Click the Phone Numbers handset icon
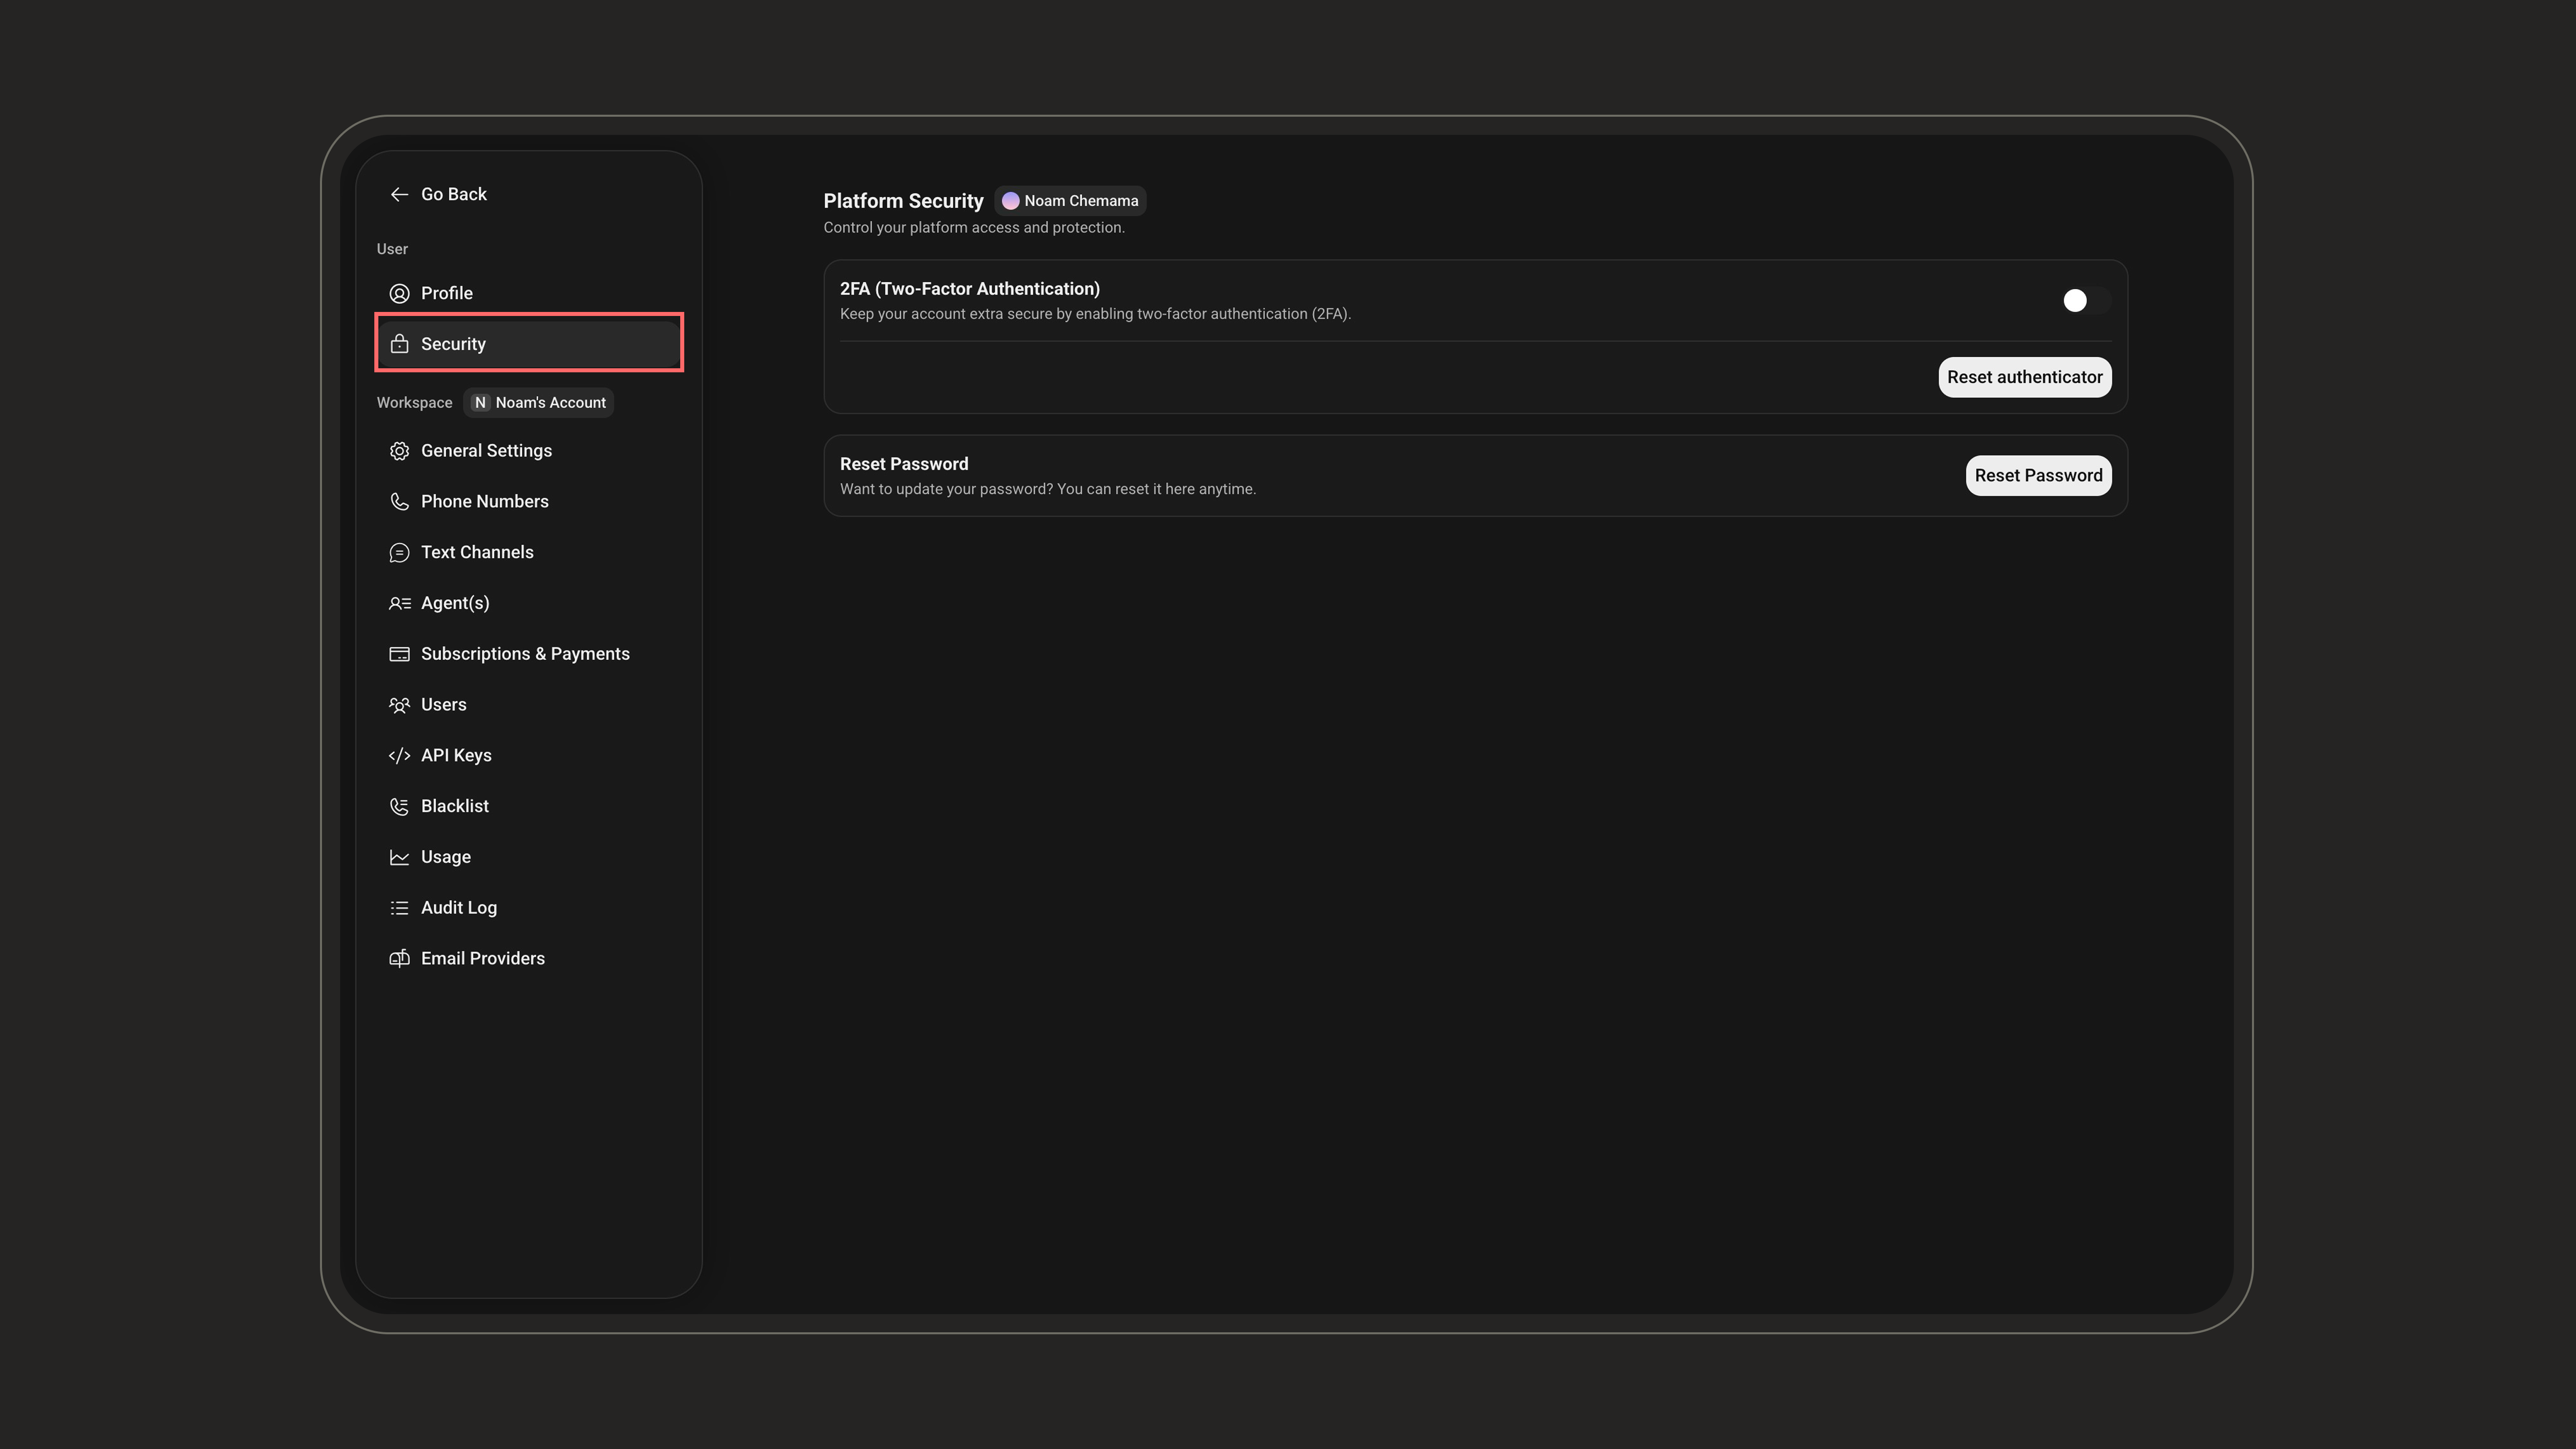This screenshot has height=1449, width=2576. point(399,502)
